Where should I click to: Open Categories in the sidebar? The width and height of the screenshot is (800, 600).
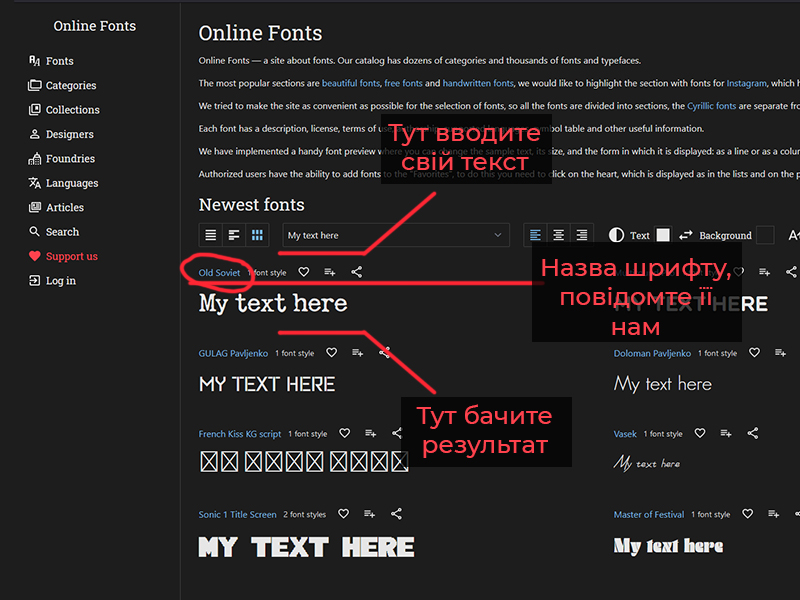click(70, 86)
